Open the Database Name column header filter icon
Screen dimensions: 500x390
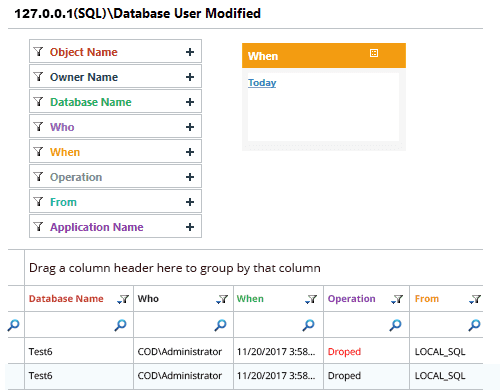(x=123, y=299)
